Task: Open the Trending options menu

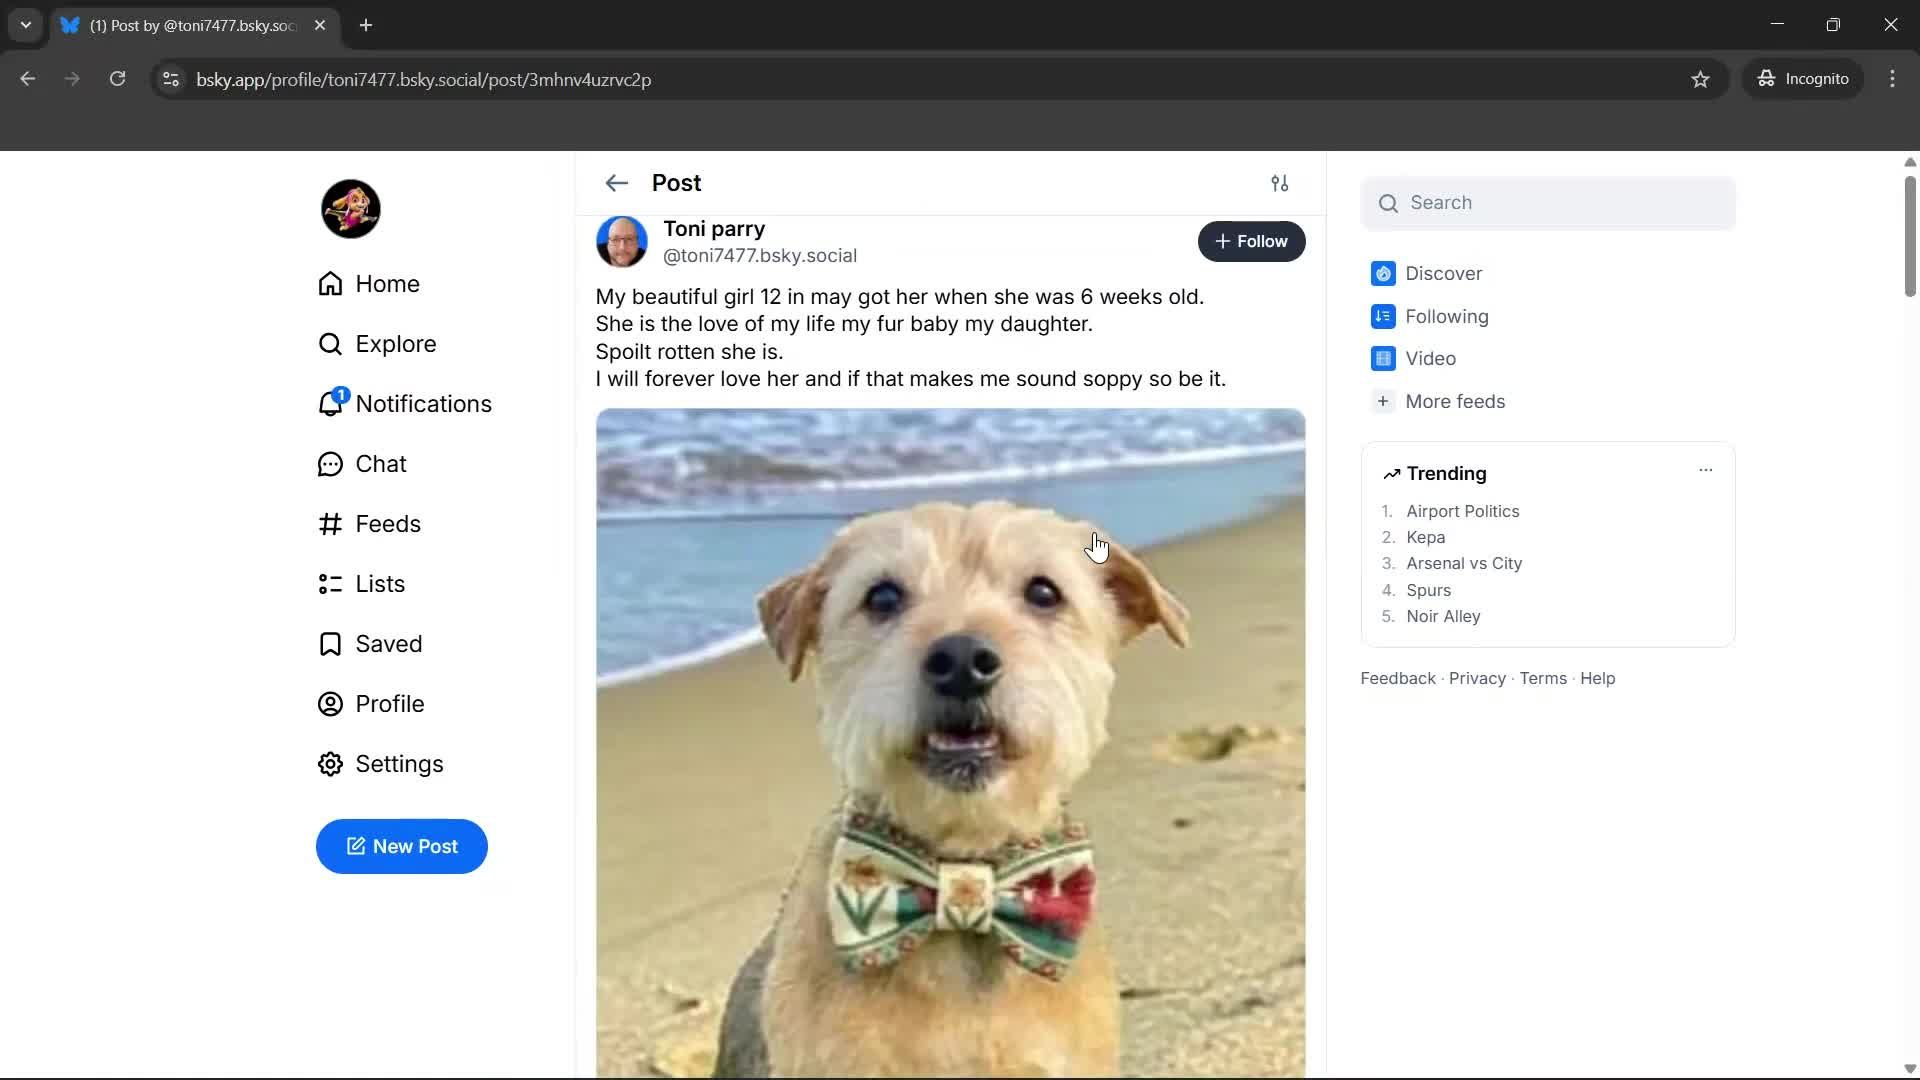Action: coord(1706,469)
